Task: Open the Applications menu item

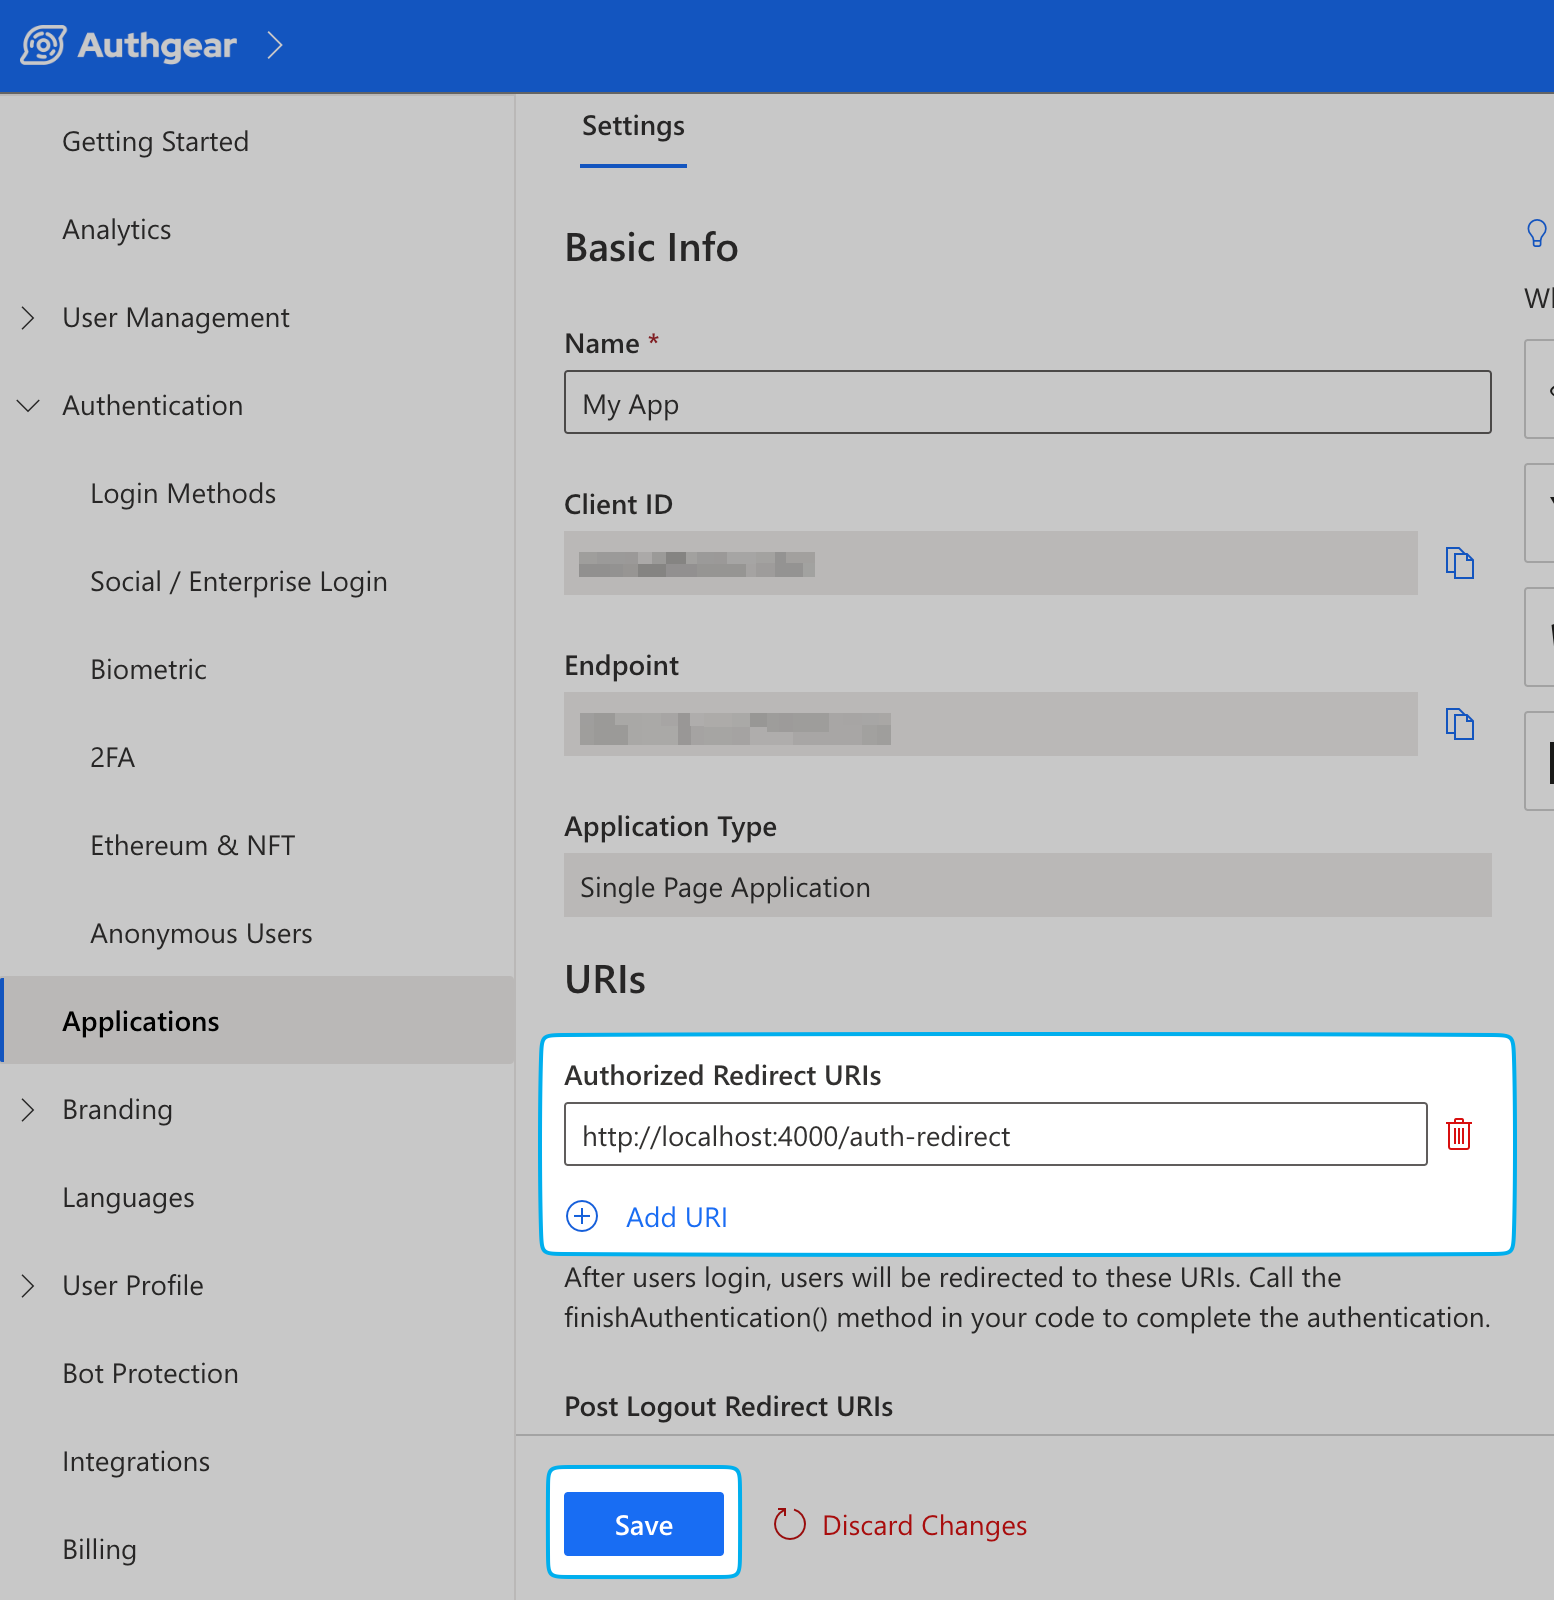Action: pyautogui.click(x=141, y=1022)
